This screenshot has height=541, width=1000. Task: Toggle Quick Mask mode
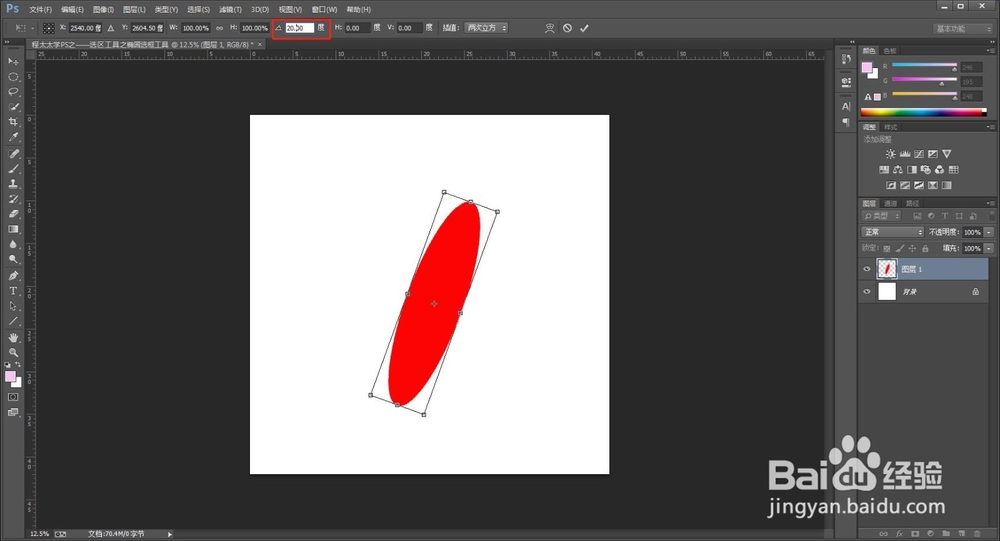[x=13, y=397]
